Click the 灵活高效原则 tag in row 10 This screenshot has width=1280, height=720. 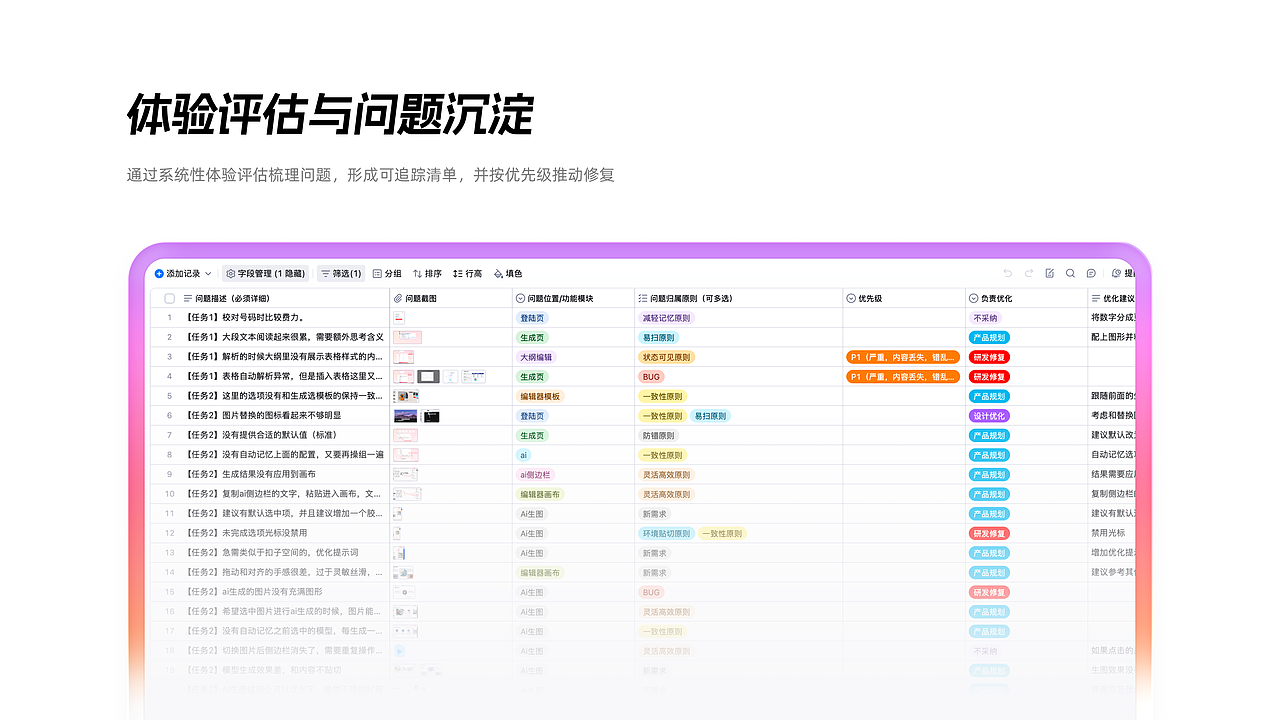coord(666,494)
